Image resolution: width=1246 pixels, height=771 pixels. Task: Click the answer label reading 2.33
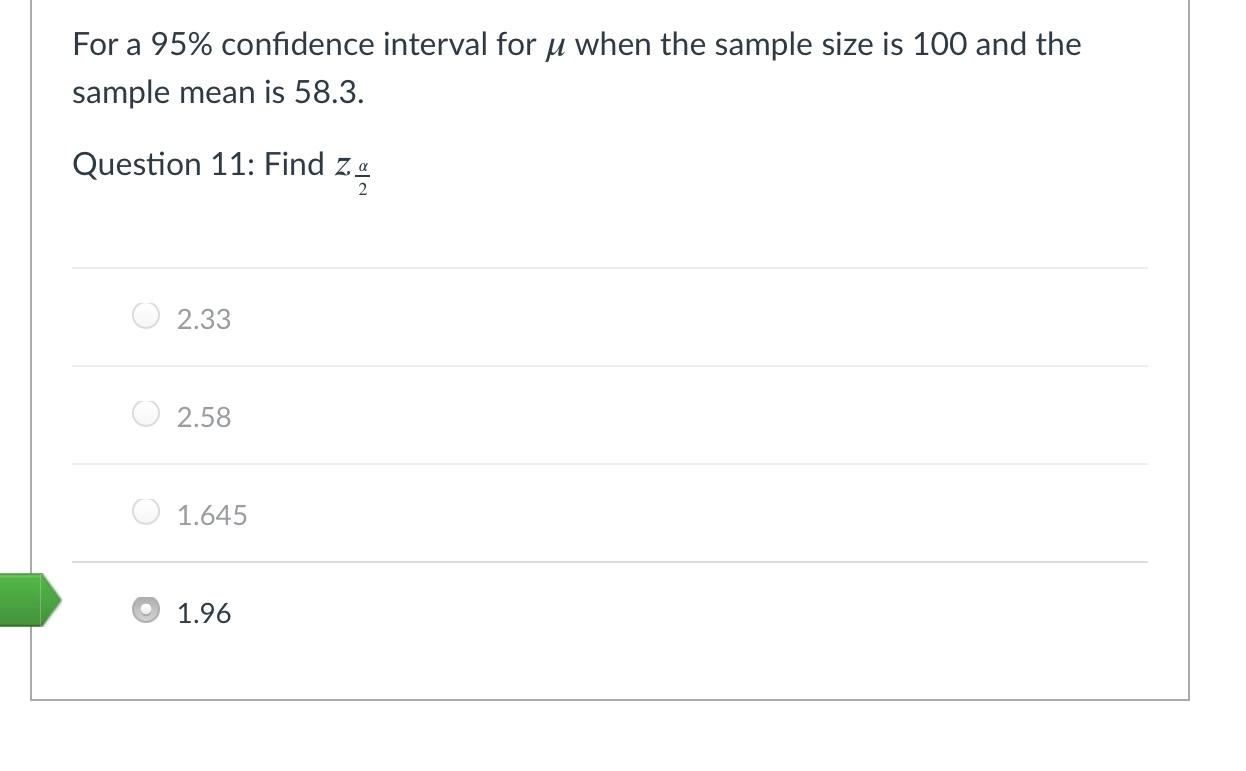pyautogui.click(x=202, y=318)
